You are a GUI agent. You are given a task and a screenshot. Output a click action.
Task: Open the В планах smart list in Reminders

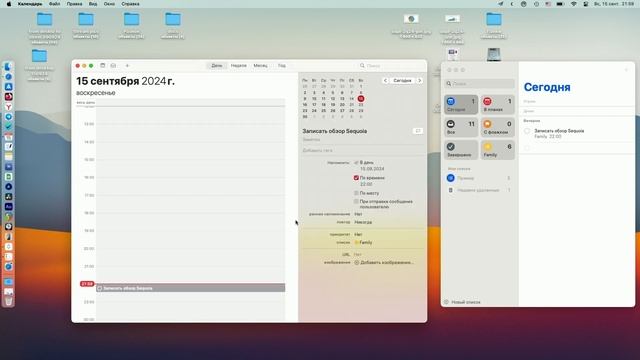[x=498, y=104]
